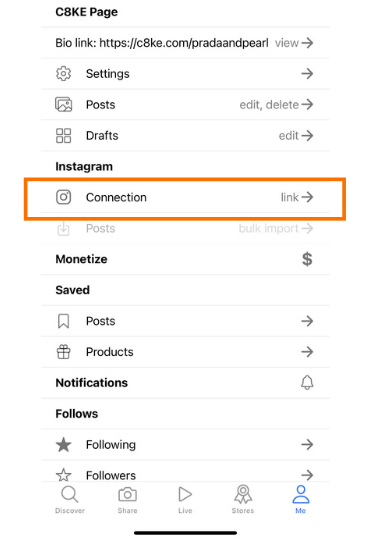Select the Saved Posts bookmark icon

tap(64, 321)
